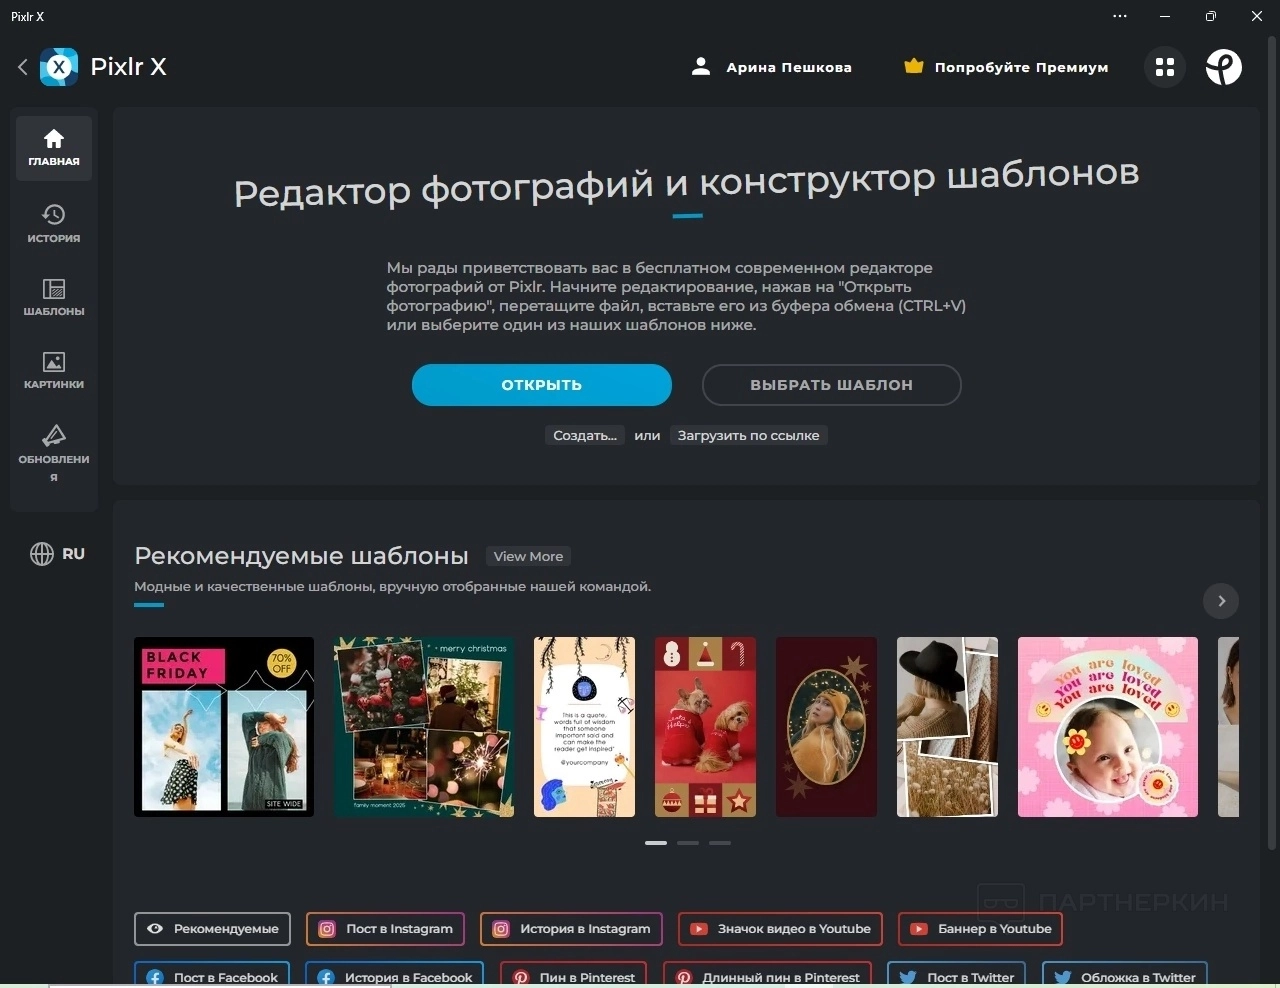The image size is (1280, 988).
Task: Click ВЫБРАТЬ ШАБЛОН button
Action: coord(832,385)
